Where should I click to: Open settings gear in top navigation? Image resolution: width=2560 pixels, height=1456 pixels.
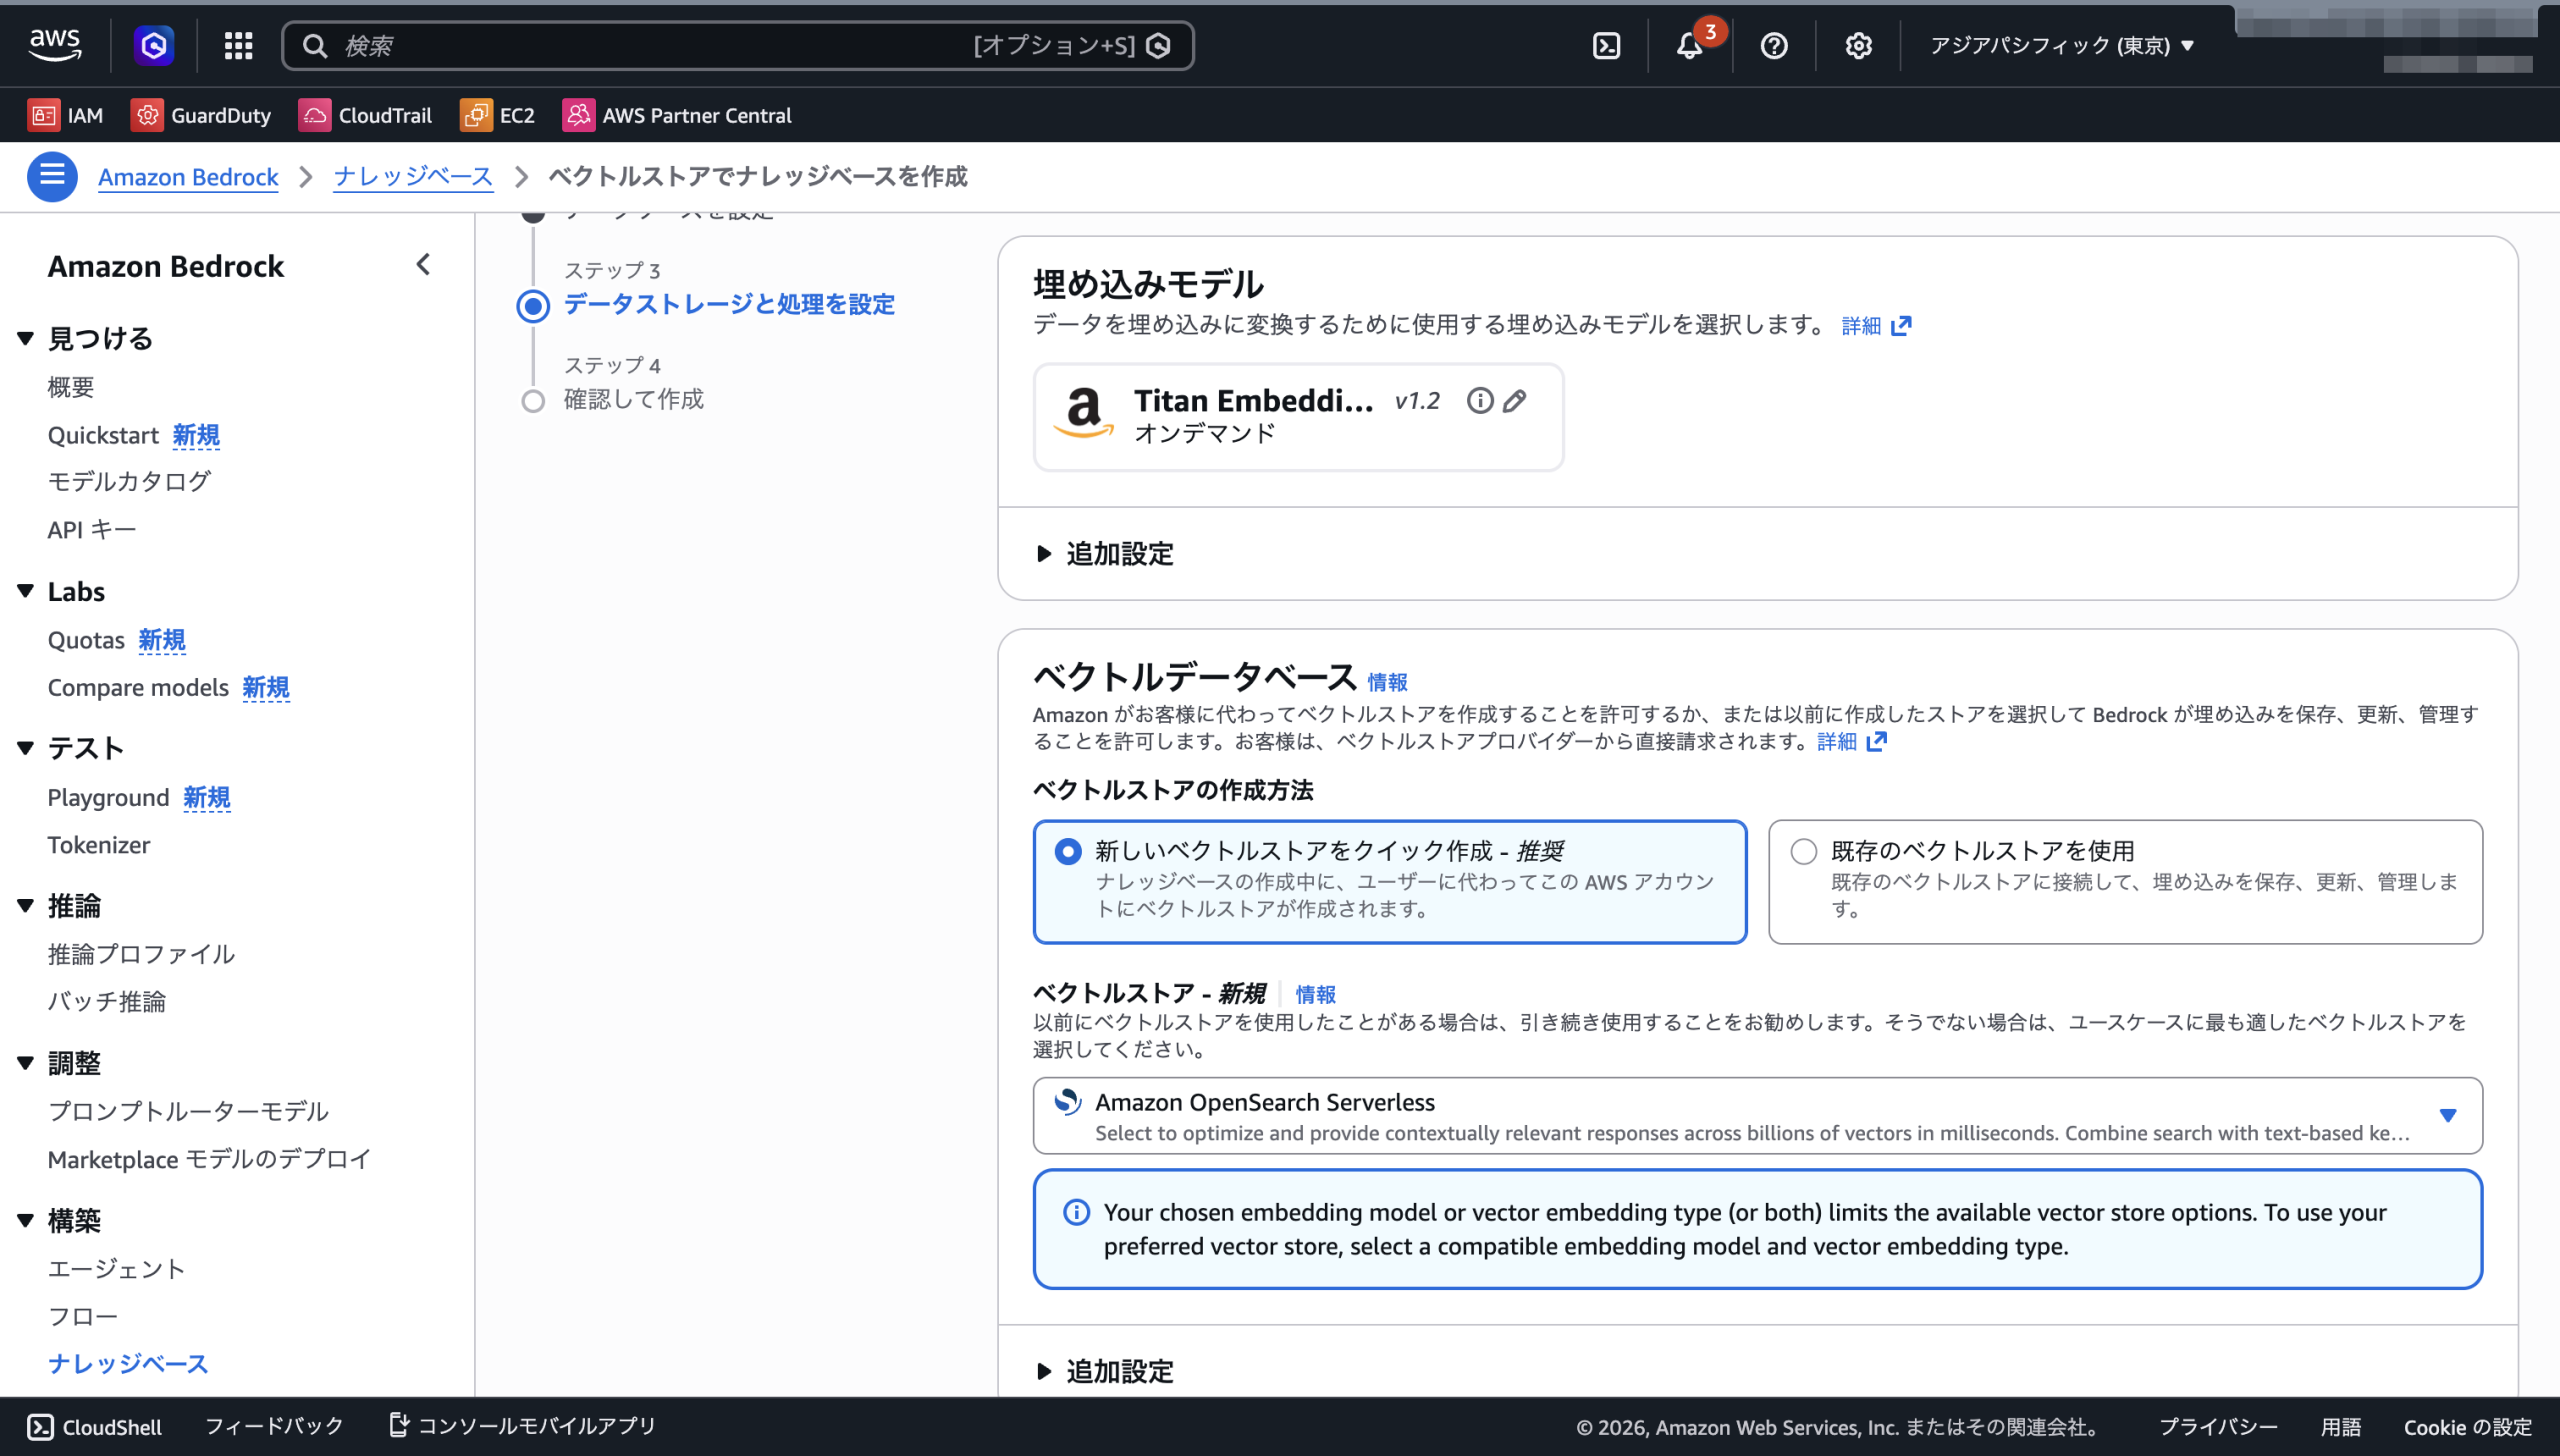tap(1858, 46)
